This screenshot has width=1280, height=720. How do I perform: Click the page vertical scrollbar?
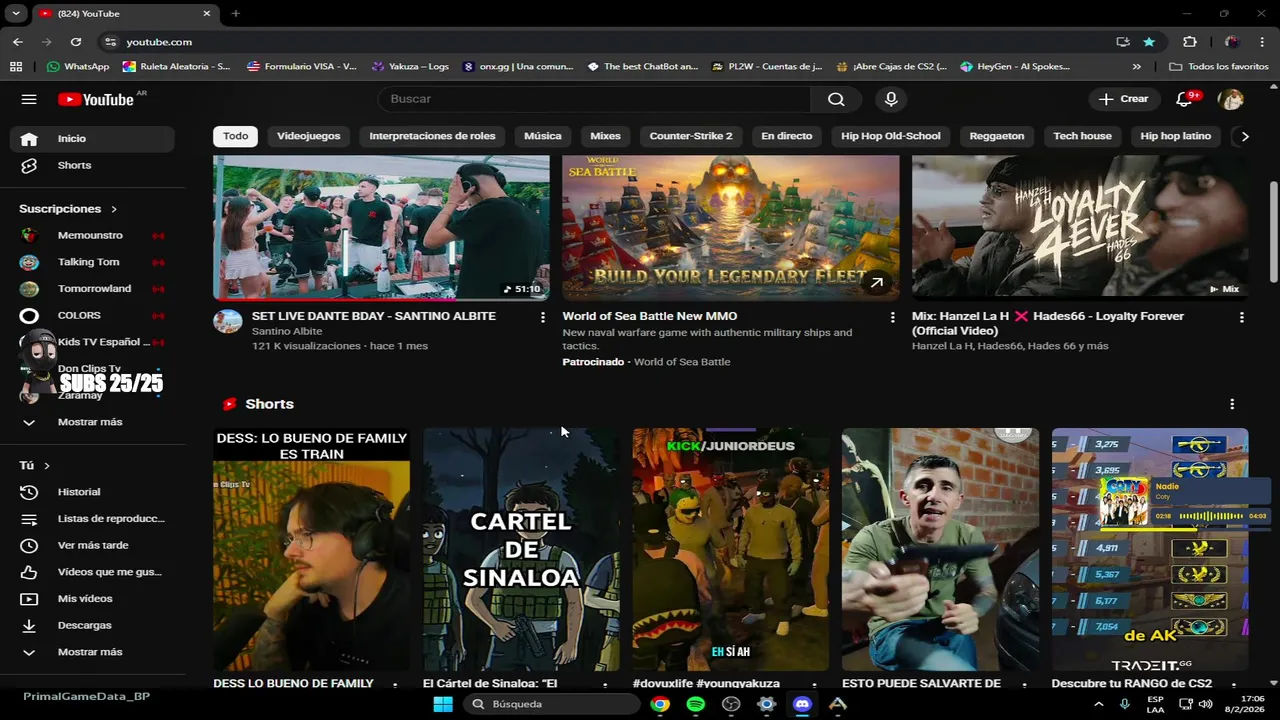click(x=1273, y=231)
